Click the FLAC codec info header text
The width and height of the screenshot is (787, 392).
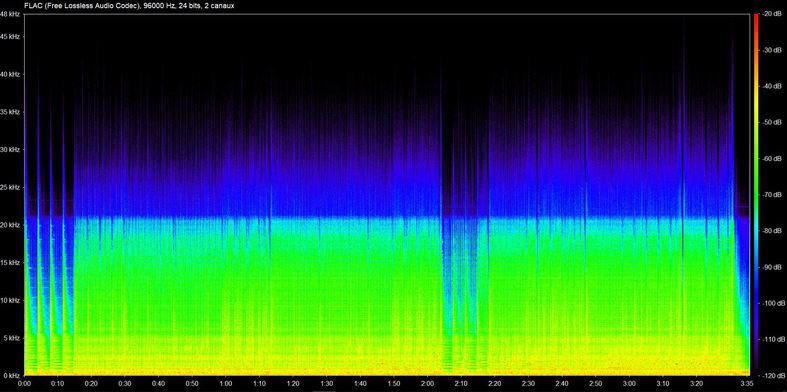(x=129, y=7)
